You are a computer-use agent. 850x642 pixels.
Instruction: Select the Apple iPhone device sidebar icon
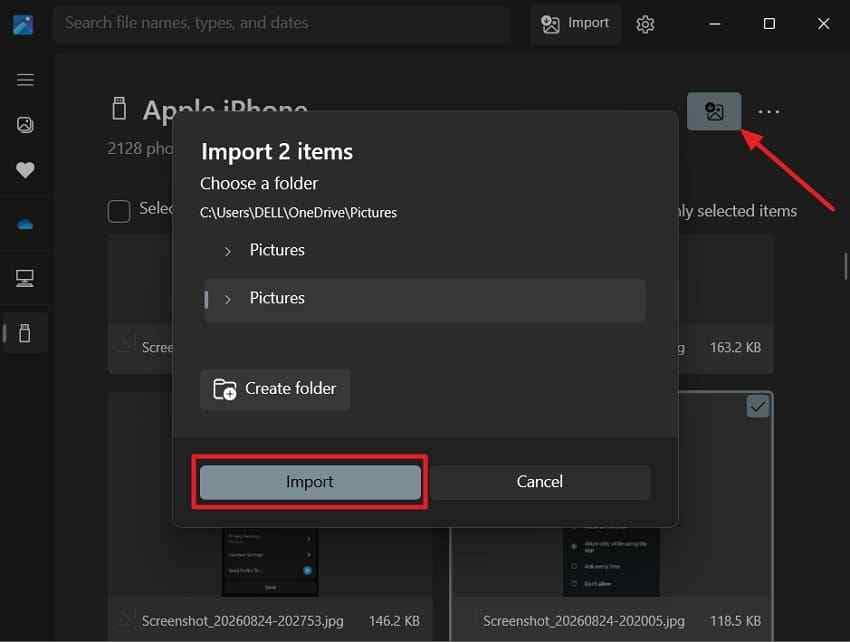(25, 333)
